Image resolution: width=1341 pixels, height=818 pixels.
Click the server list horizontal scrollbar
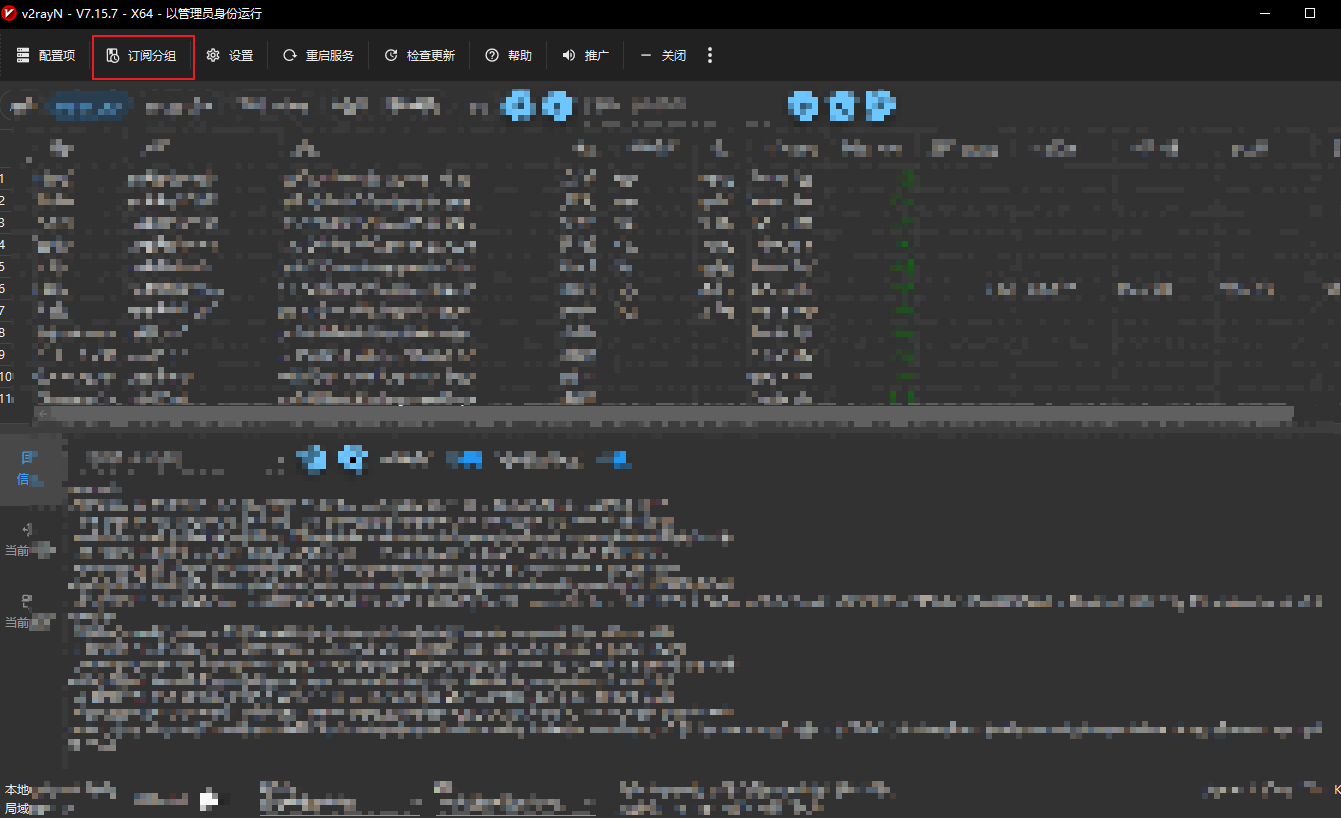click(660, 412)
